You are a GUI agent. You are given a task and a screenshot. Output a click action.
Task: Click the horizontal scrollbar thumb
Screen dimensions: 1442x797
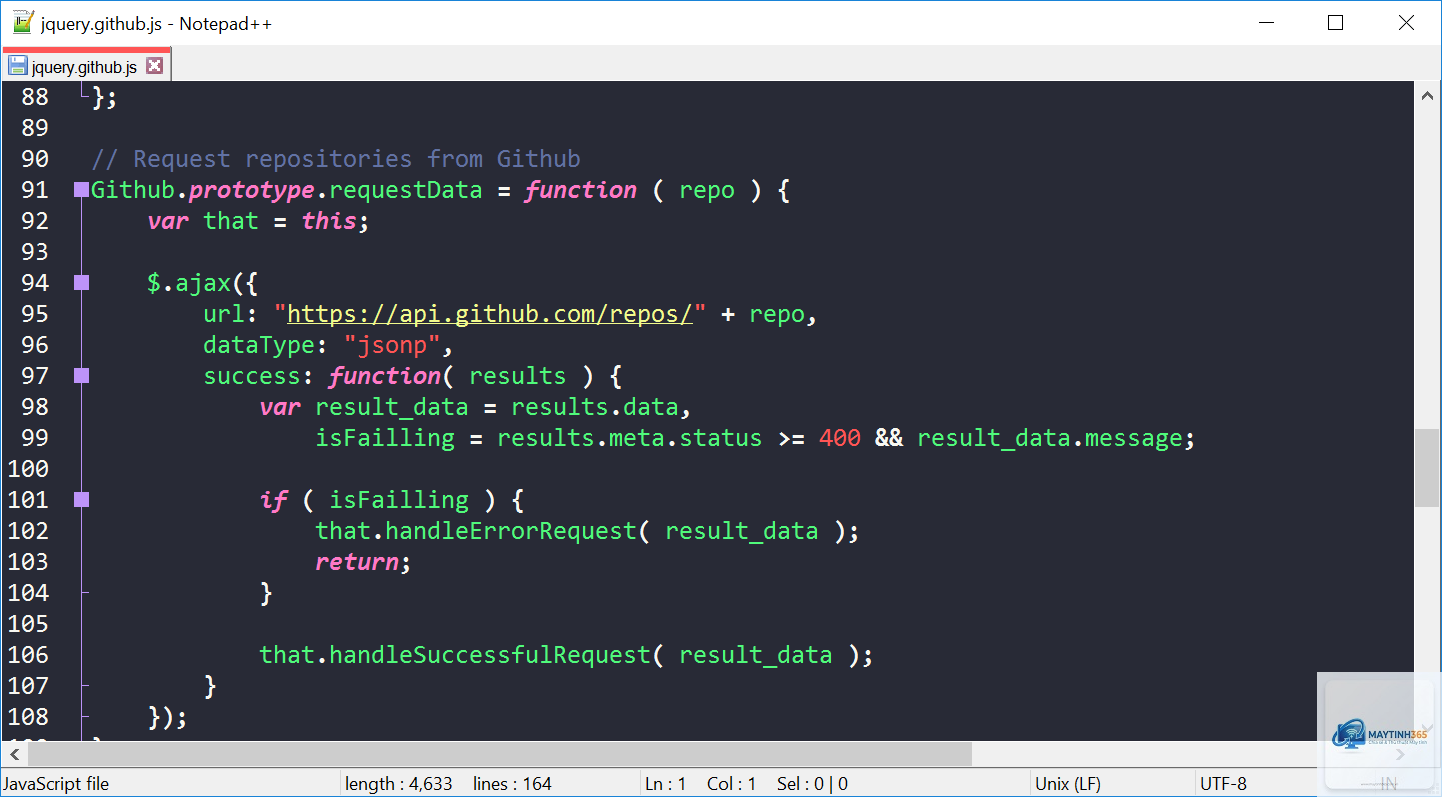click(500, 754)
